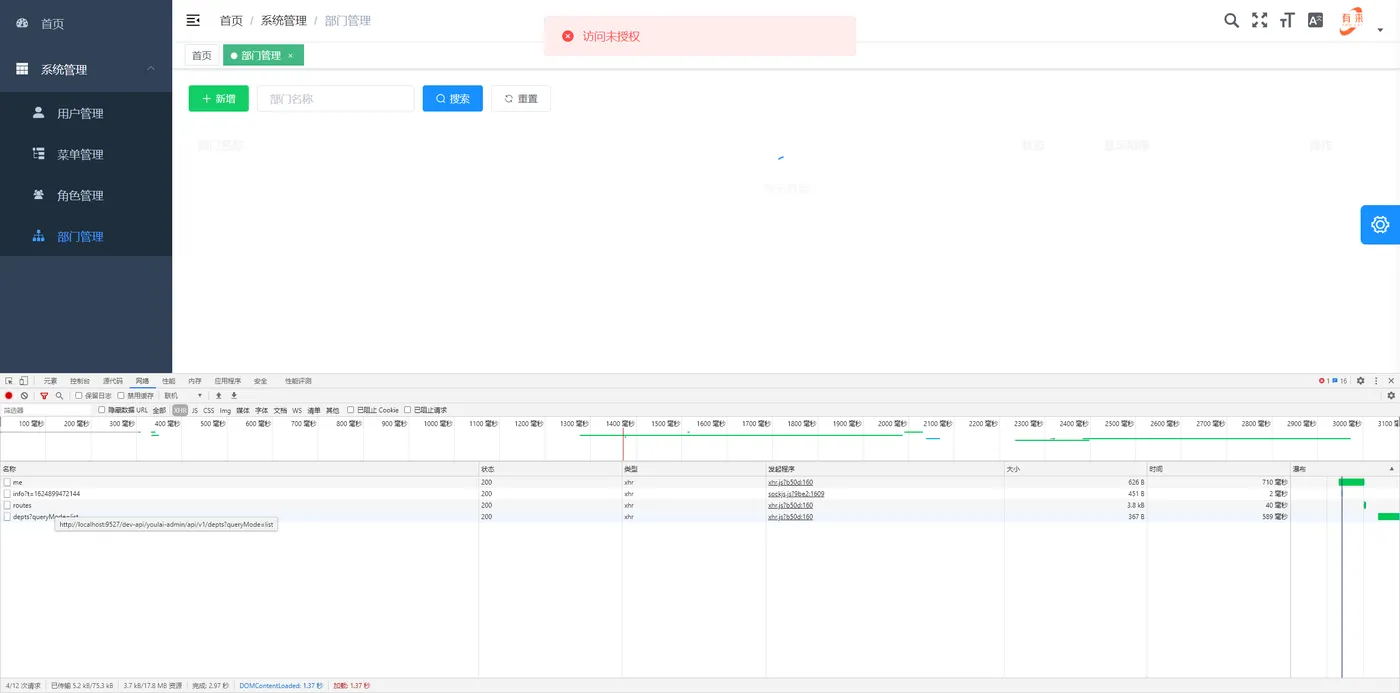Open the 性能评测 DevTools tab
The width and height of the screenshot is (1400, 693).
click(298, 381)
